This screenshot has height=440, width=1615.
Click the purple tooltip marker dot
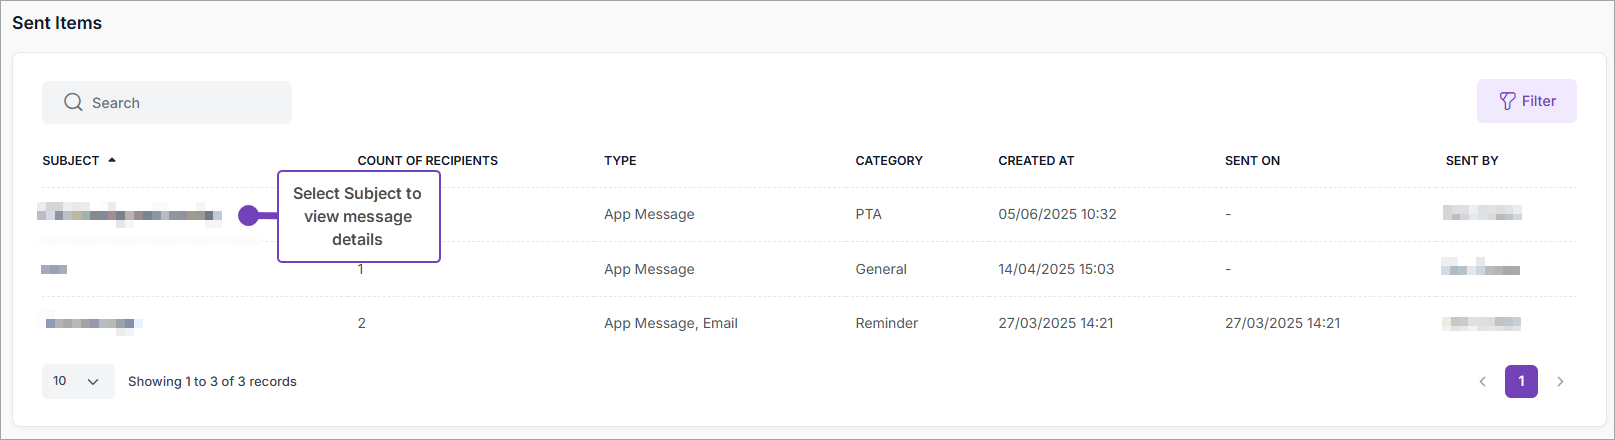pos(249,215)
